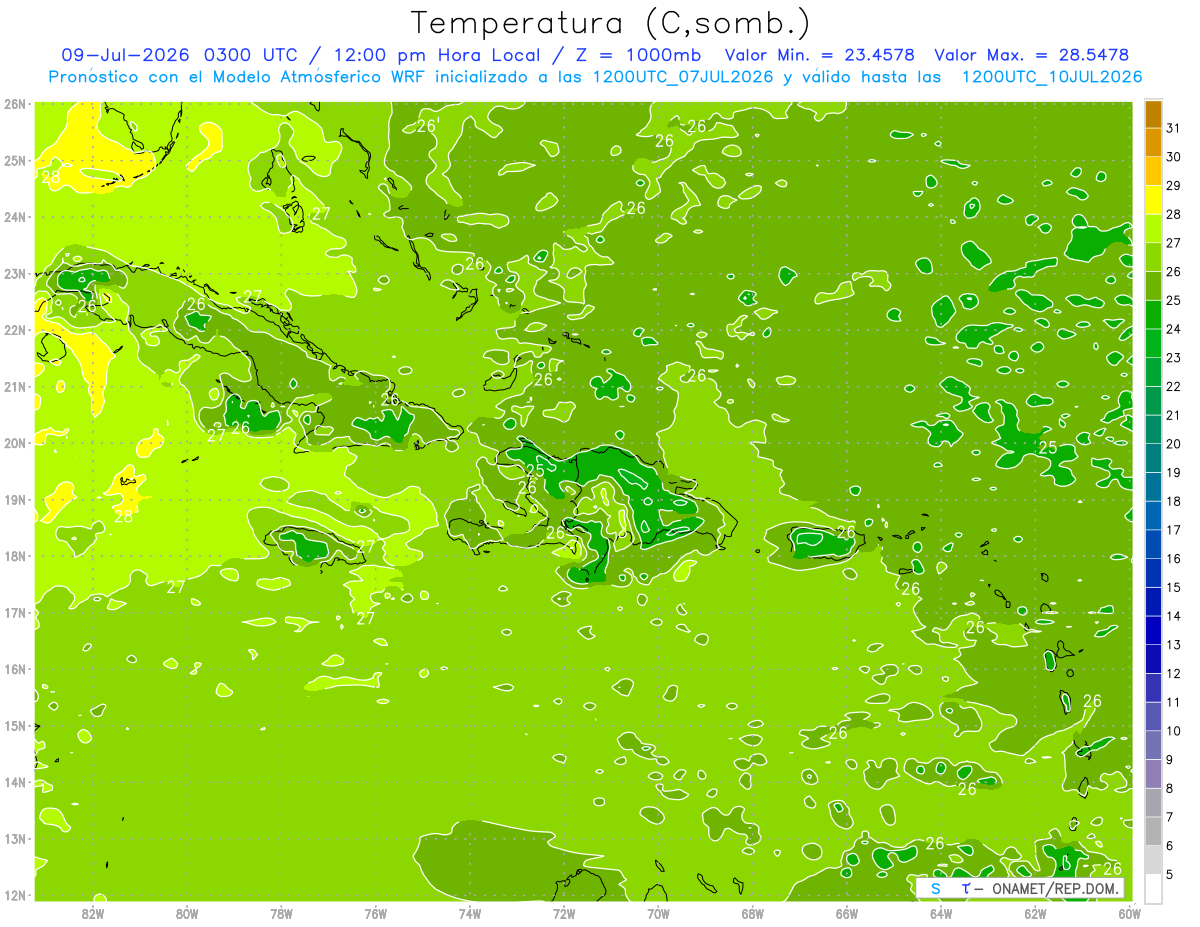Click the '09-Jul-2026 0300 UTC' date text
Image resolution: width=1200 pixels, height=927 pixels.
178,55
